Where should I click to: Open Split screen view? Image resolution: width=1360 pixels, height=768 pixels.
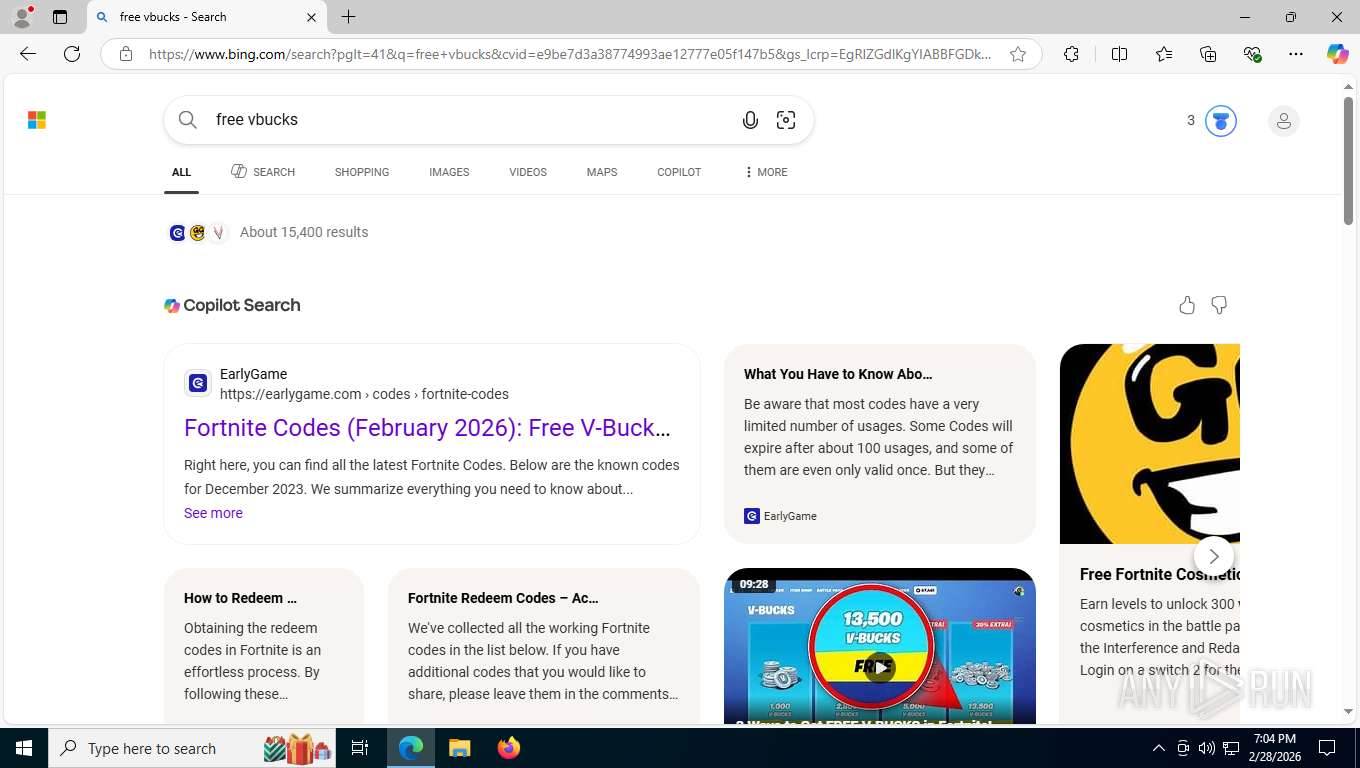[1120, 54]
